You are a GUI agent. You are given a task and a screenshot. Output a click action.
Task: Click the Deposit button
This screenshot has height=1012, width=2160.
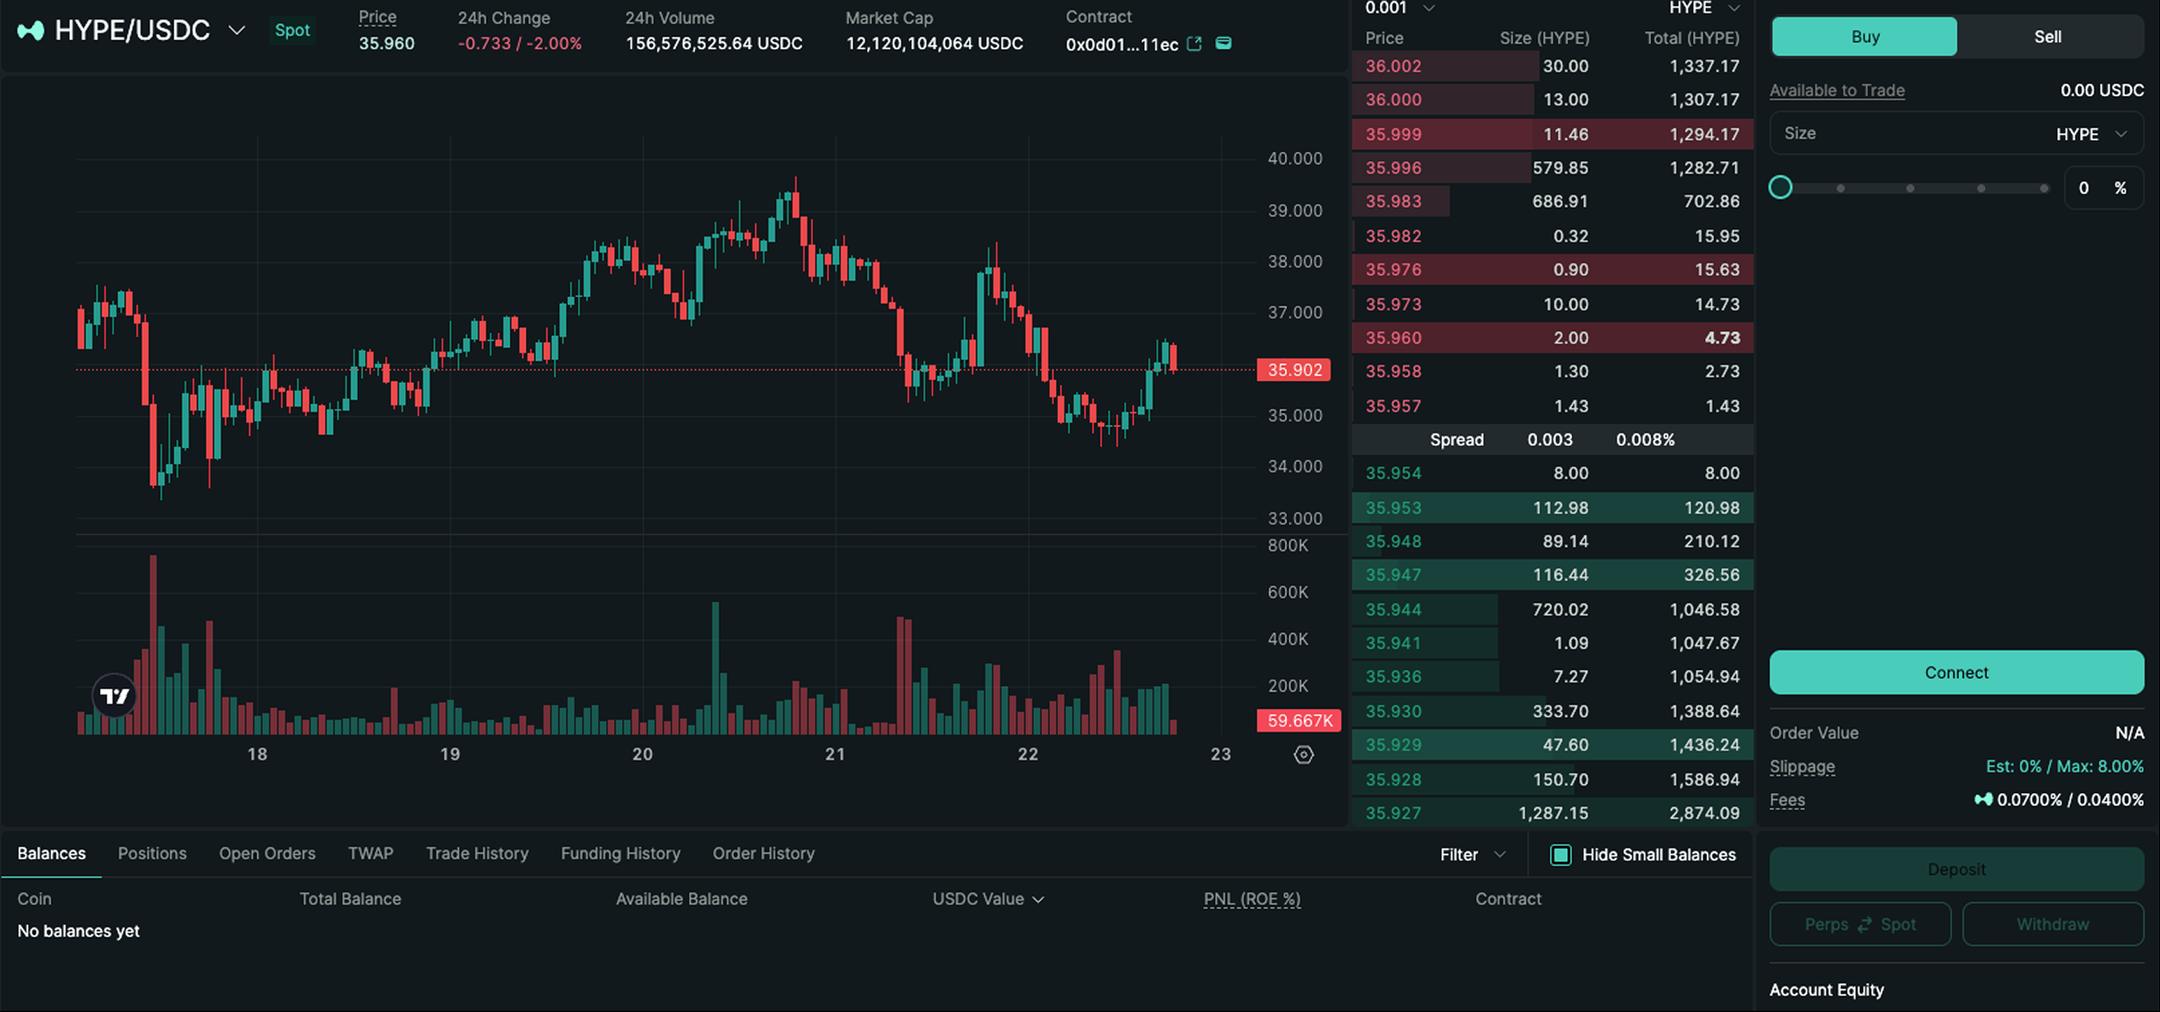click(1956, 869)
